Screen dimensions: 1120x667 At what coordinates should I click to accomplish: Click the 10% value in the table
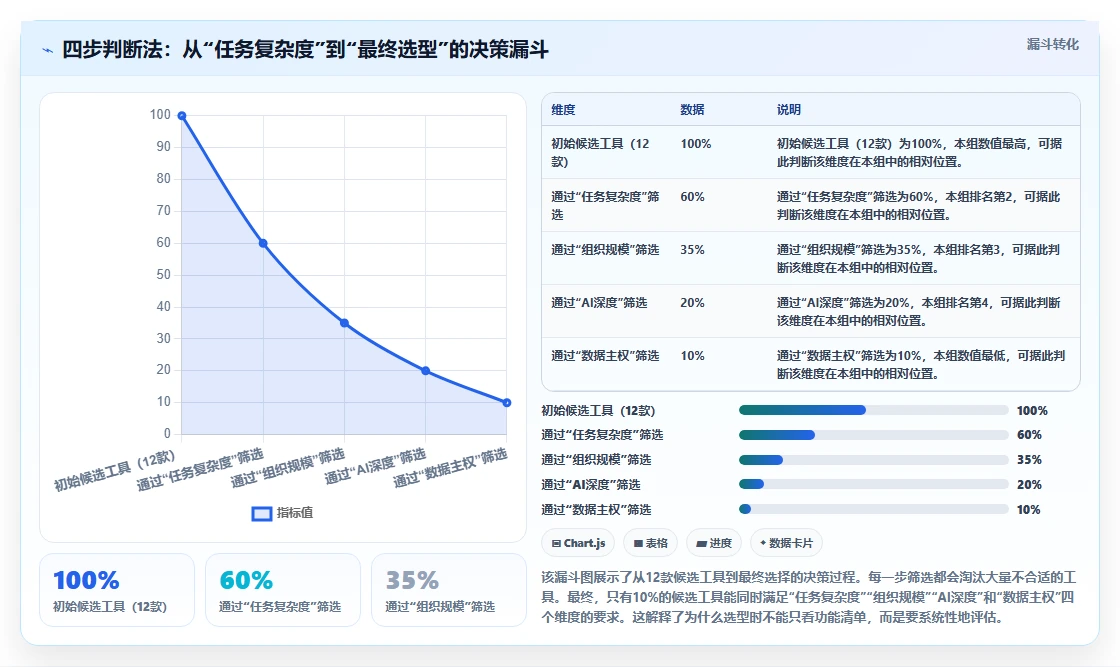tap(692, 356)
